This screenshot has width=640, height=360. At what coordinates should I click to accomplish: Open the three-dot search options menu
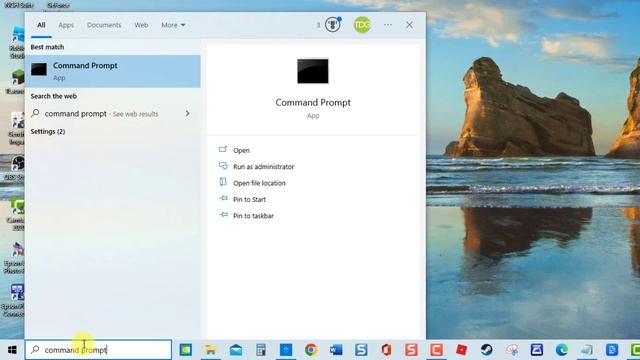click(388, 25)
